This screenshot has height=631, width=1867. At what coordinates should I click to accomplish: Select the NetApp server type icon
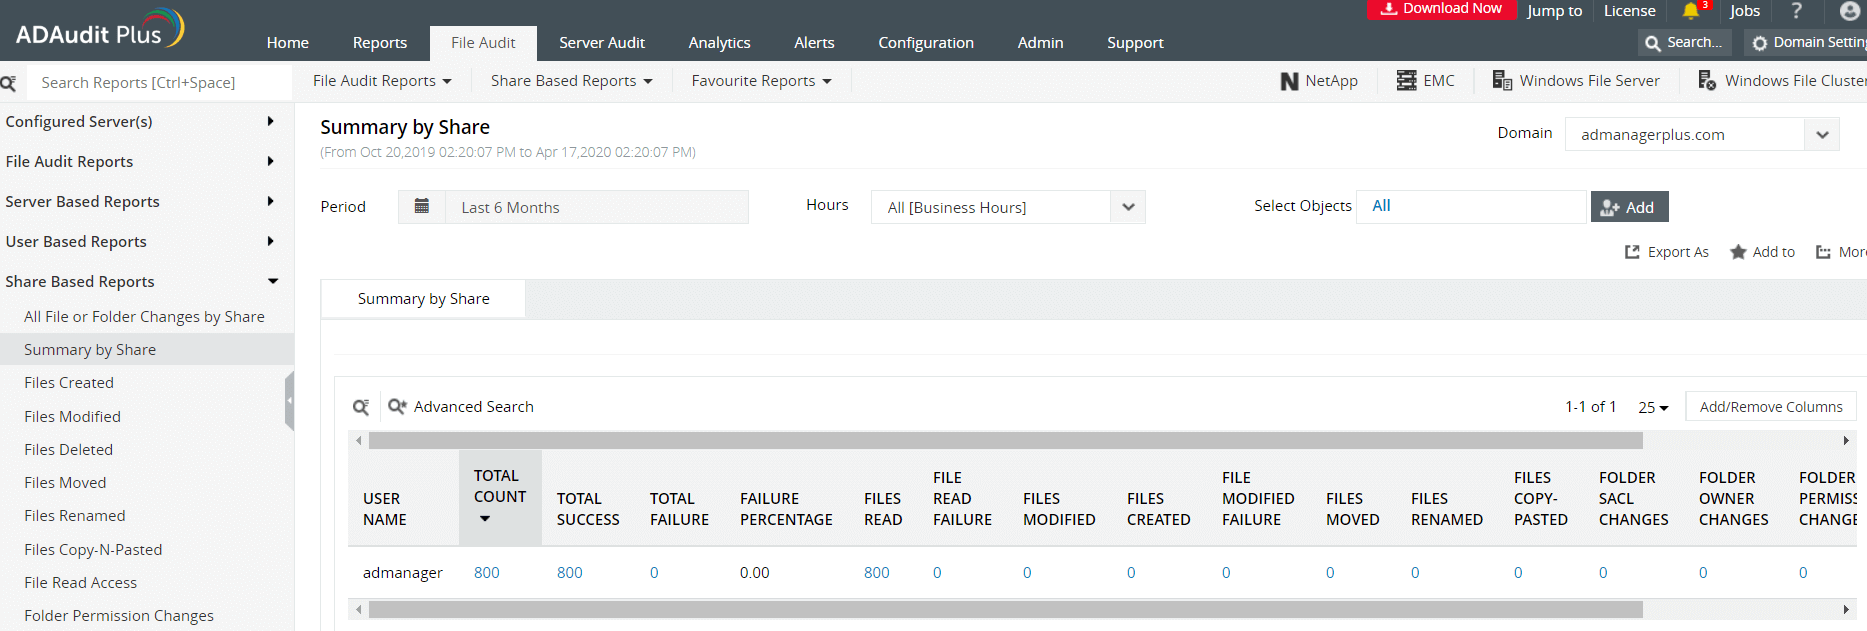click(x=1289, y=81)
